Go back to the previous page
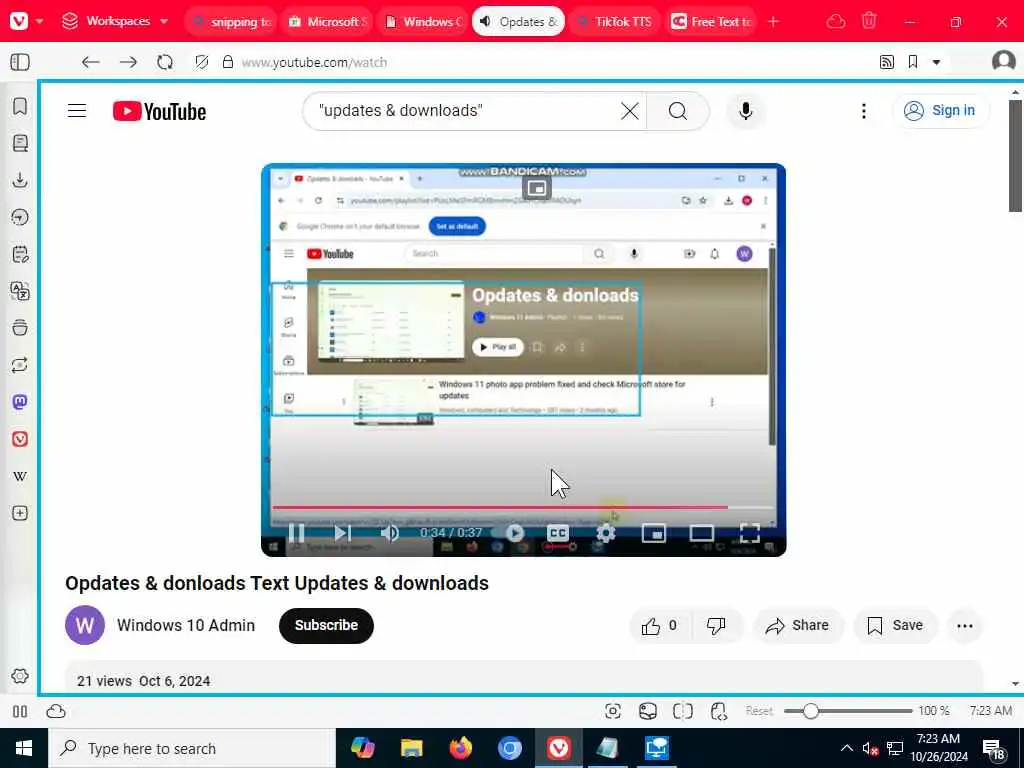1024x768 pixels. (x=91, y=62)
